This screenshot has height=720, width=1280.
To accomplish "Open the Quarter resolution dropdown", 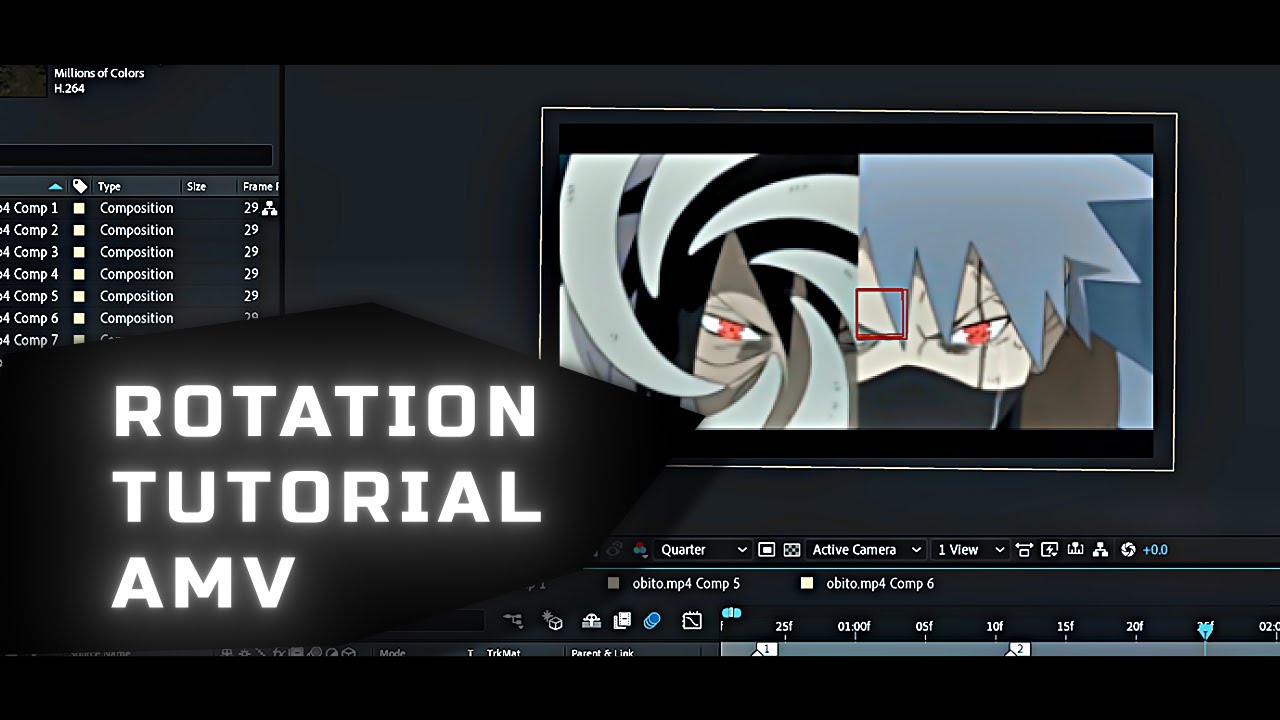I will point(703,550).
